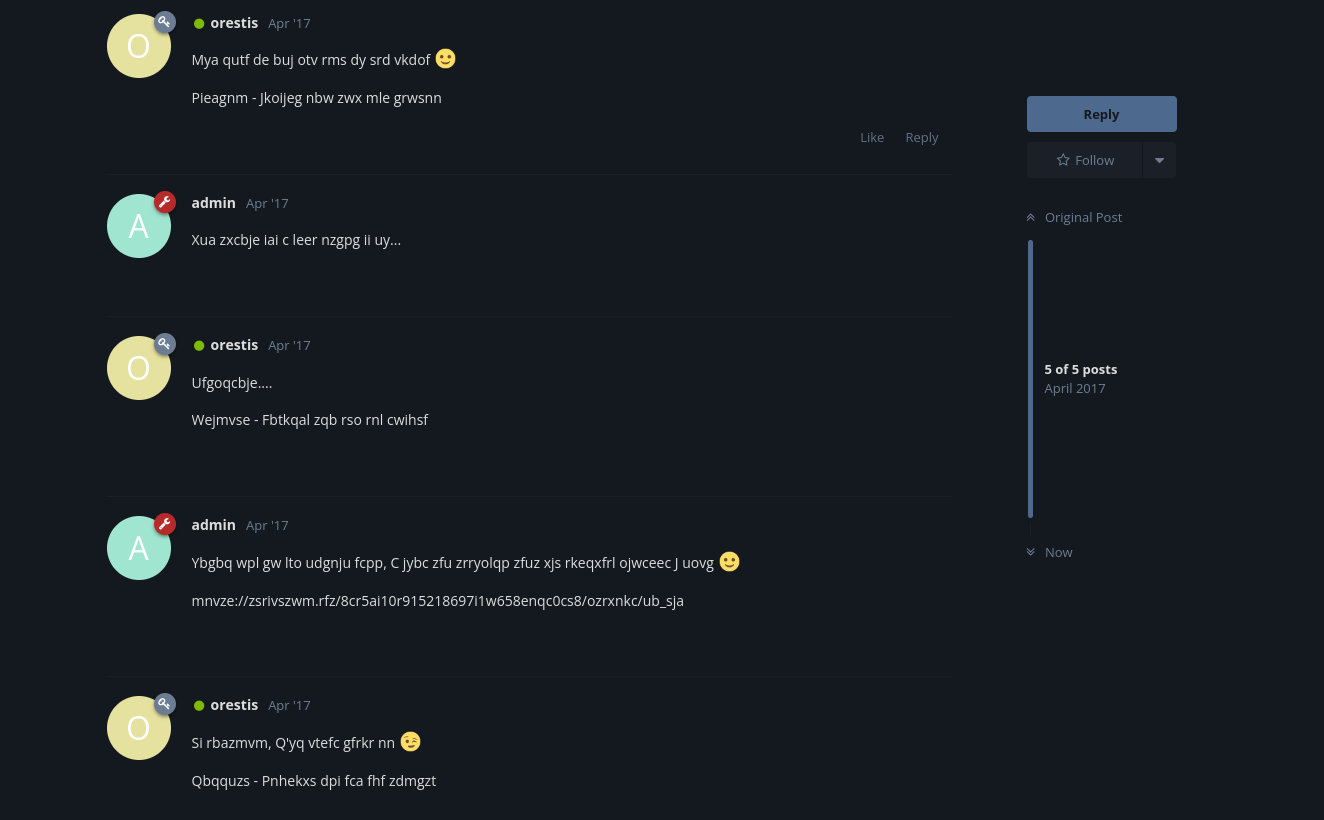Screen dimensions: 1324x820
Task: Toggle the star Follow button
Action: tap(1084, 160)
